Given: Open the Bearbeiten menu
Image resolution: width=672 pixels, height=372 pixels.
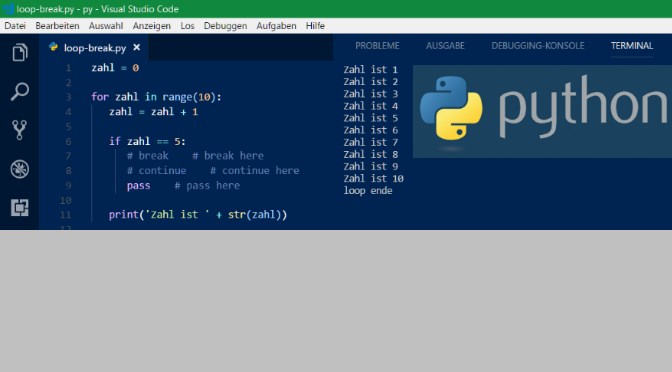Looking at the screenshot, I should point(57,26).
